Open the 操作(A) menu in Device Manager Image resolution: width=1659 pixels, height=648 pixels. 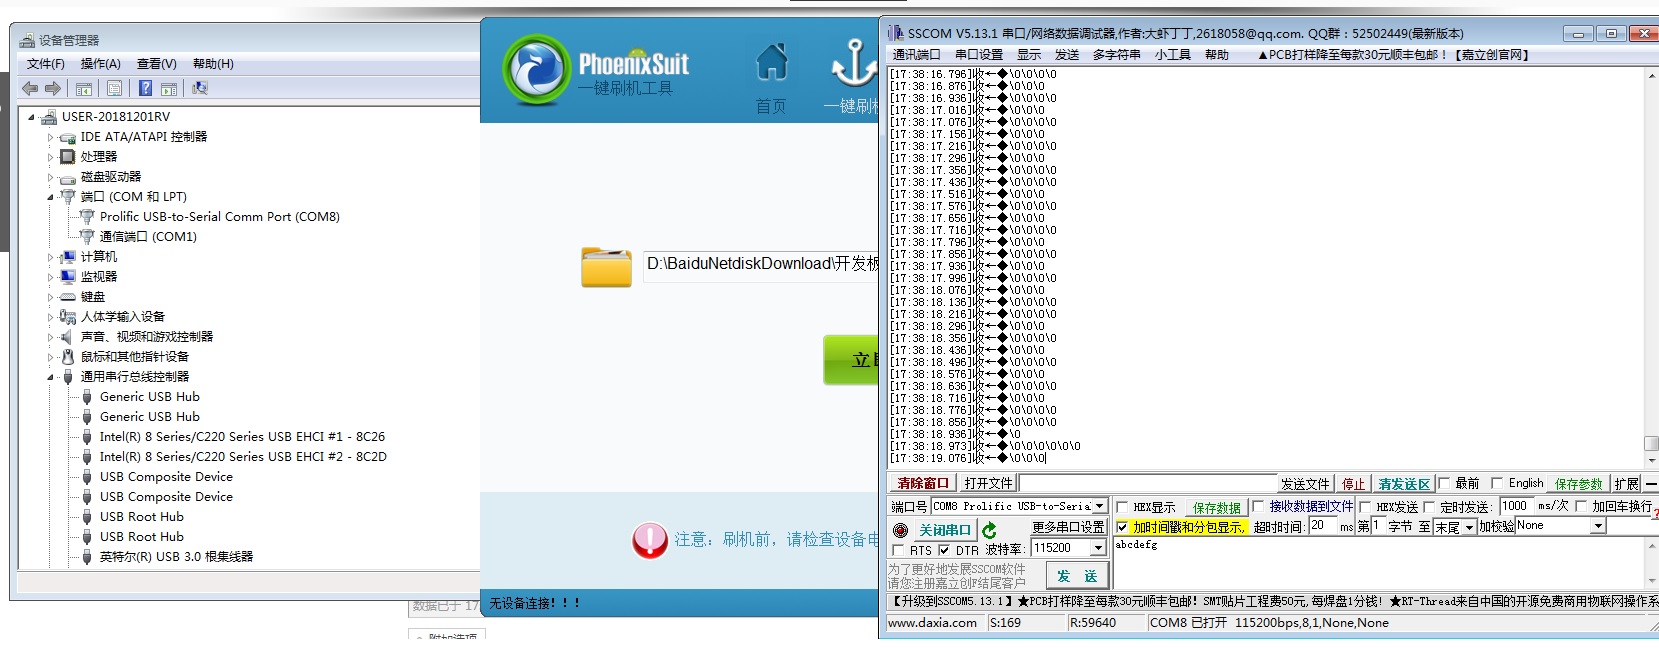[100, 64]
